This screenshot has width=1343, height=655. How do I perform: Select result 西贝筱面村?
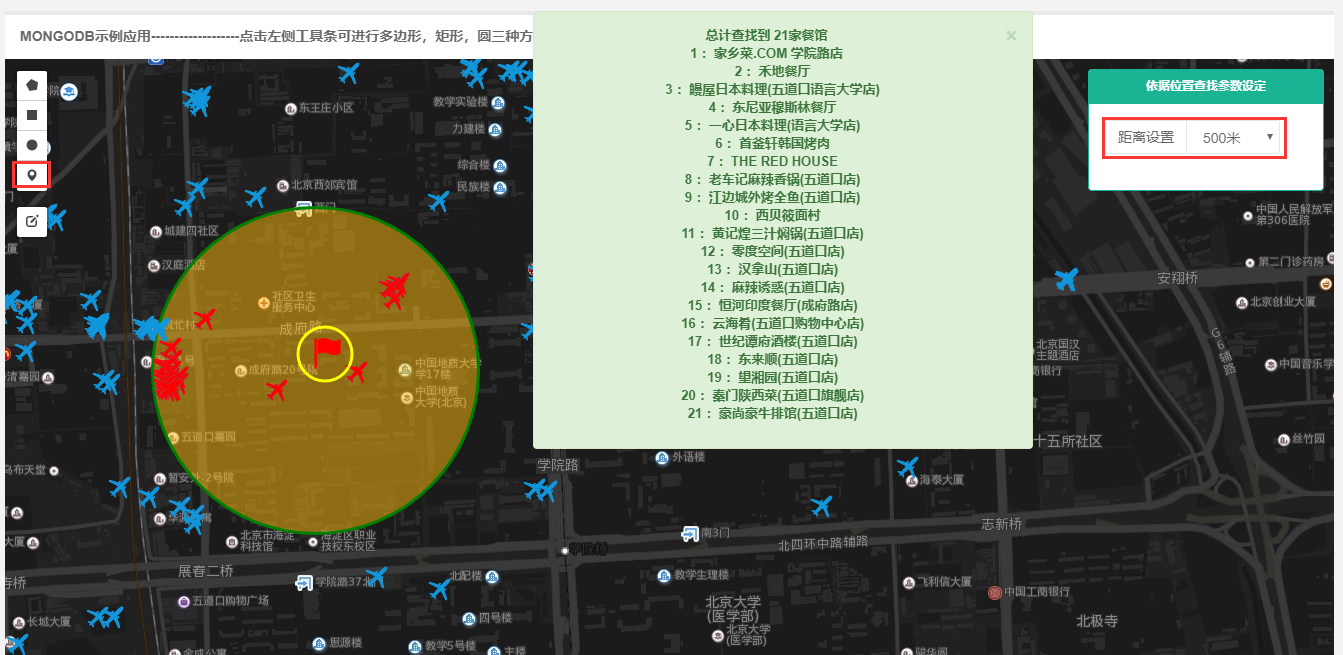click(x=773, y=215)
